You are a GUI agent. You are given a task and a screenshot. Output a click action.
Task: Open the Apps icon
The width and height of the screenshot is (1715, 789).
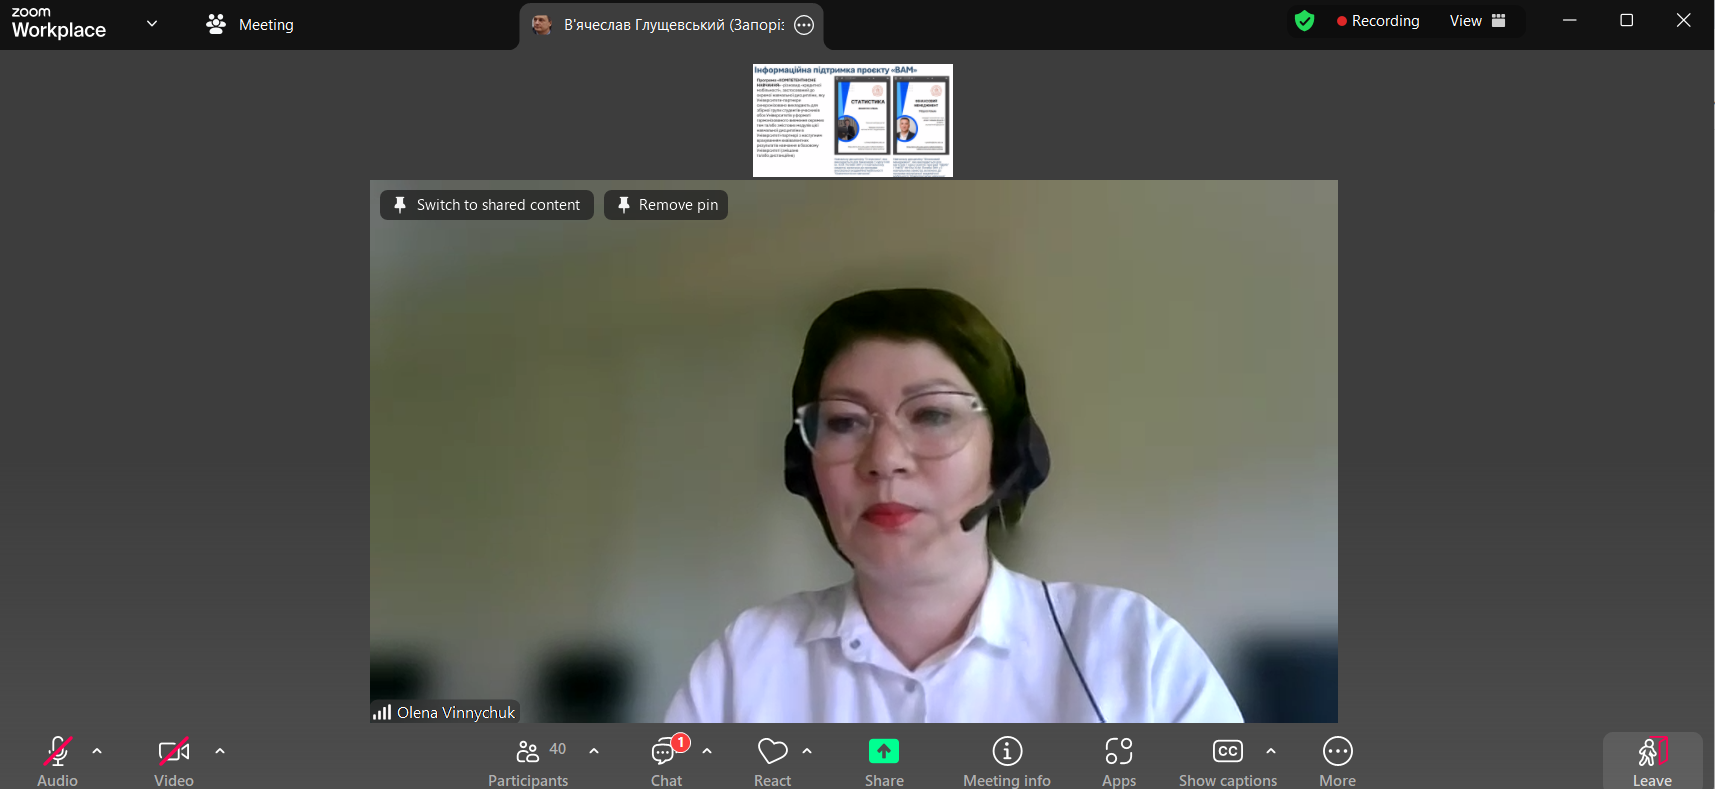click(1118, 751)
